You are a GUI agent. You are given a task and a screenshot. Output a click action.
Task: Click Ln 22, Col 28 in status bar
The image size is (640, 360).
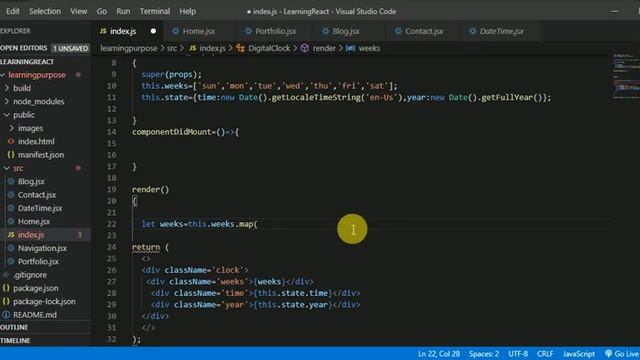[x=439, y=354]
